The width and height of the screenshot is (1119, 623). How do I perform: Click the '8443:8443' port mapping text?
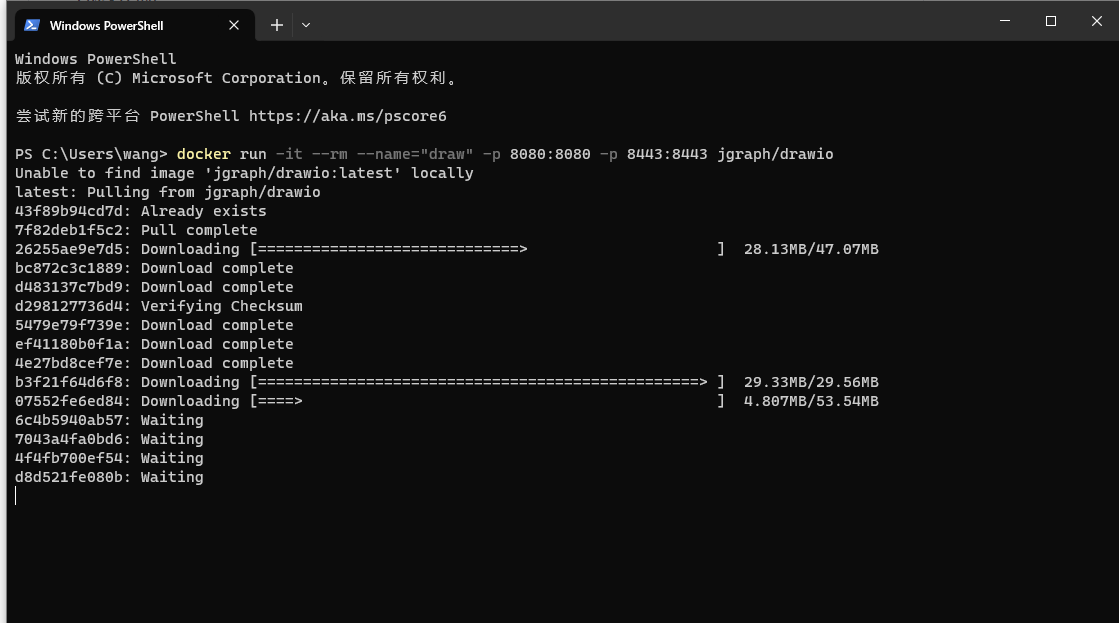pyautogui.click(x=667, y=154)
